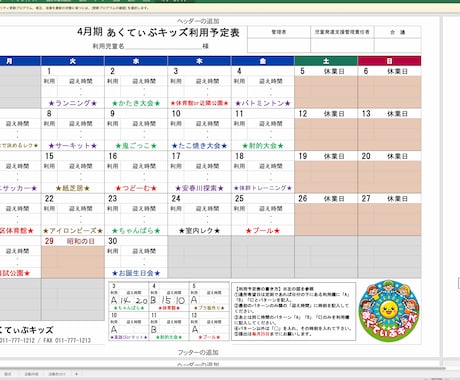Click the あくてぃぶキッズ sun logo image
460x380 pixels.
click(389, 311)
